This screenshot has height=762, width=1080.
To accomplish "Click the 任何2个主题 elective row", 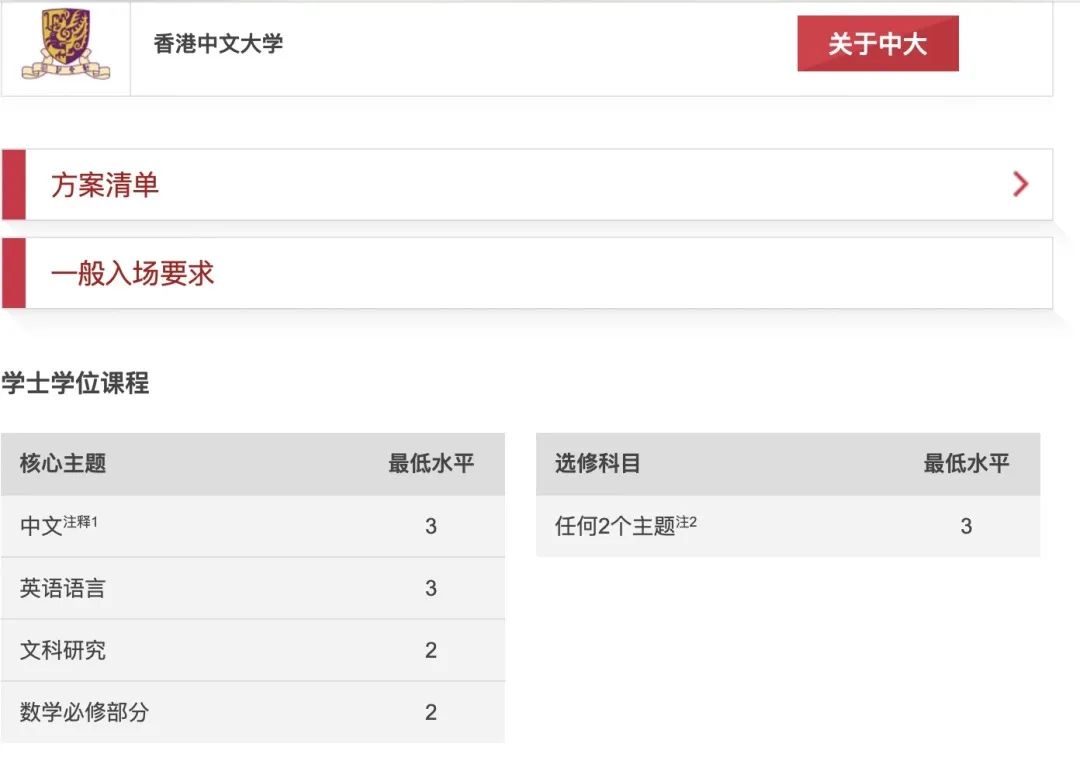I will click(x=788, y=526).
